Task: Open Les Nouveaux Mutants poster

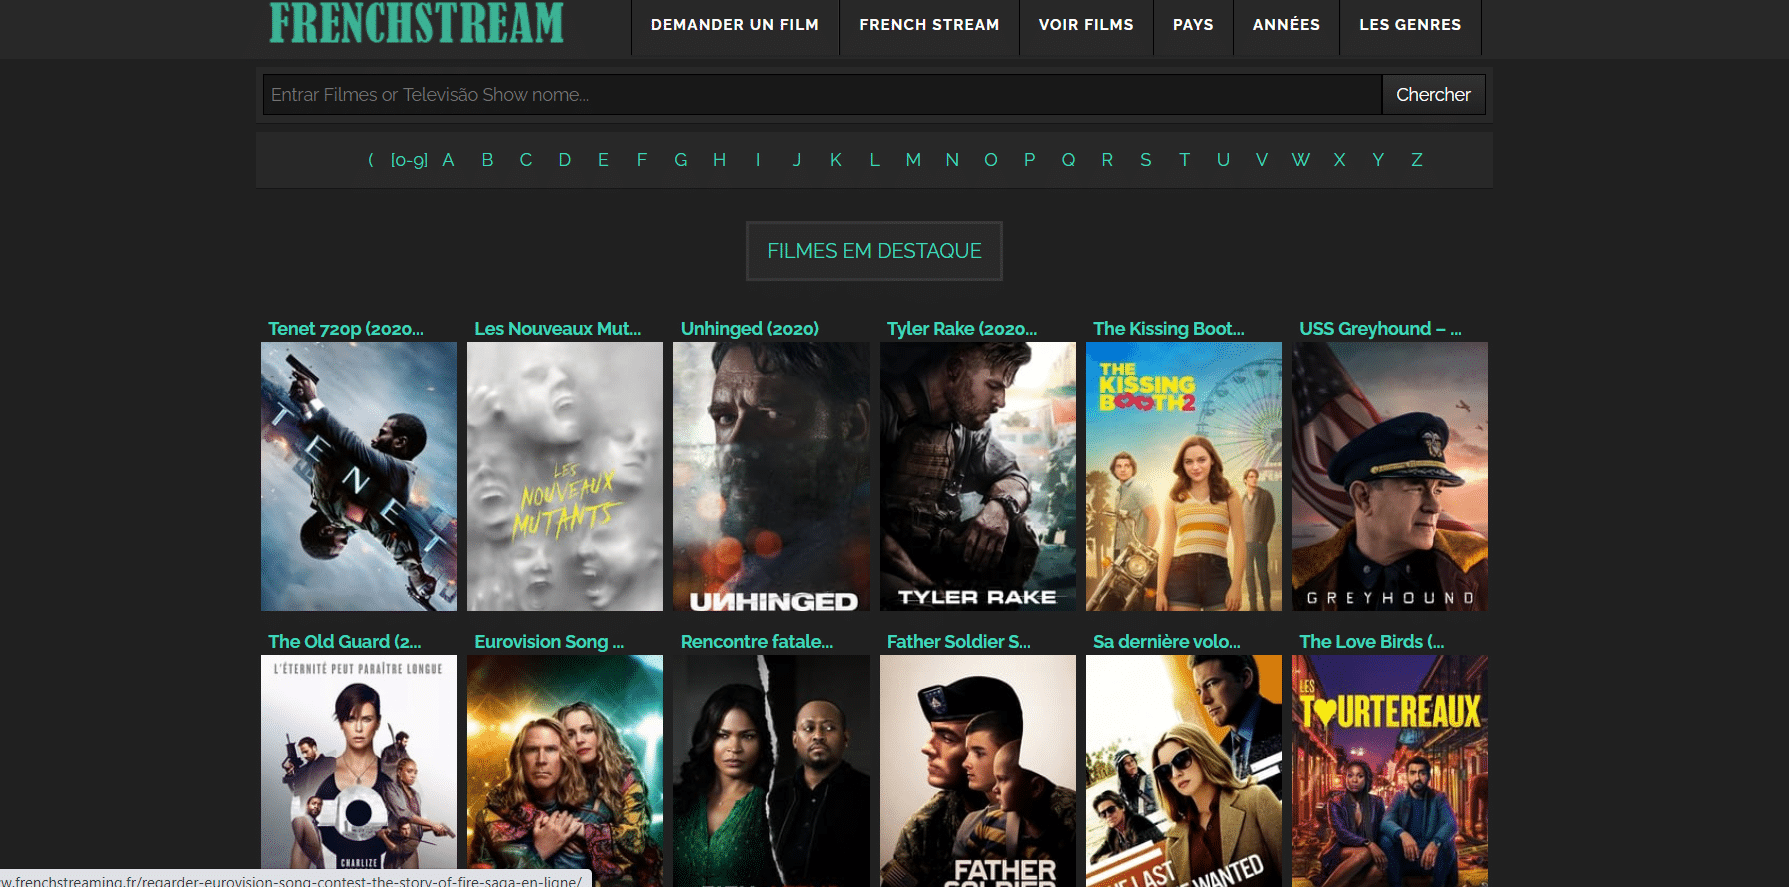Action: 565,477
